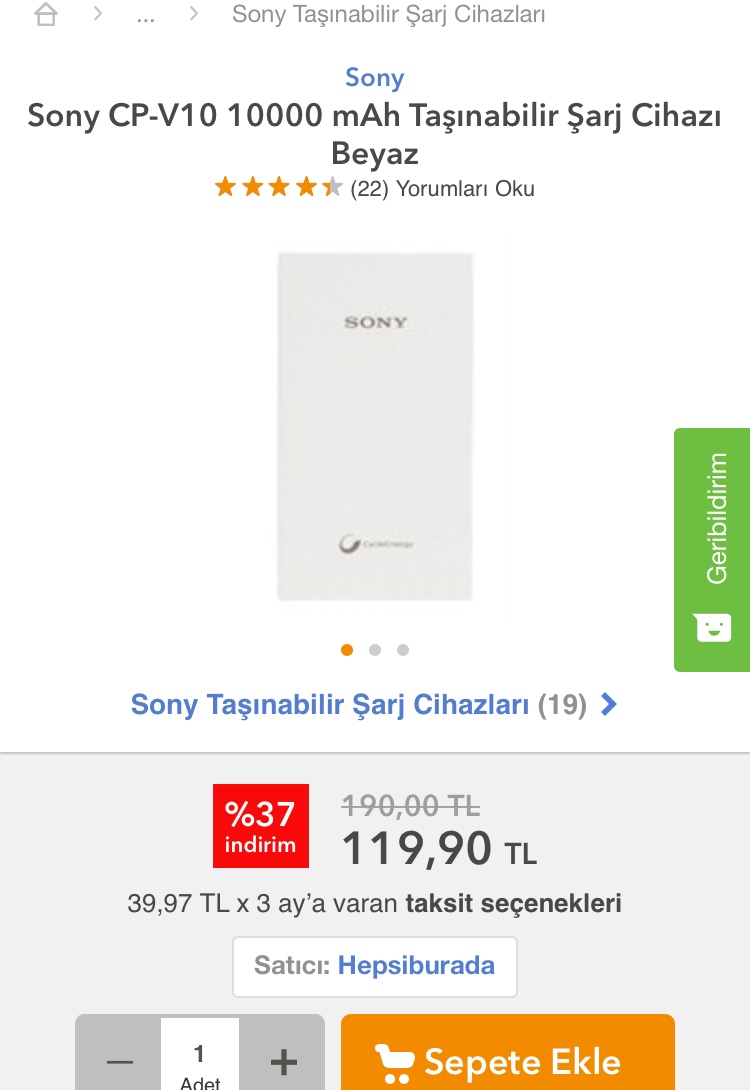Click the smiley feedback icon

(x=713, y=627)
